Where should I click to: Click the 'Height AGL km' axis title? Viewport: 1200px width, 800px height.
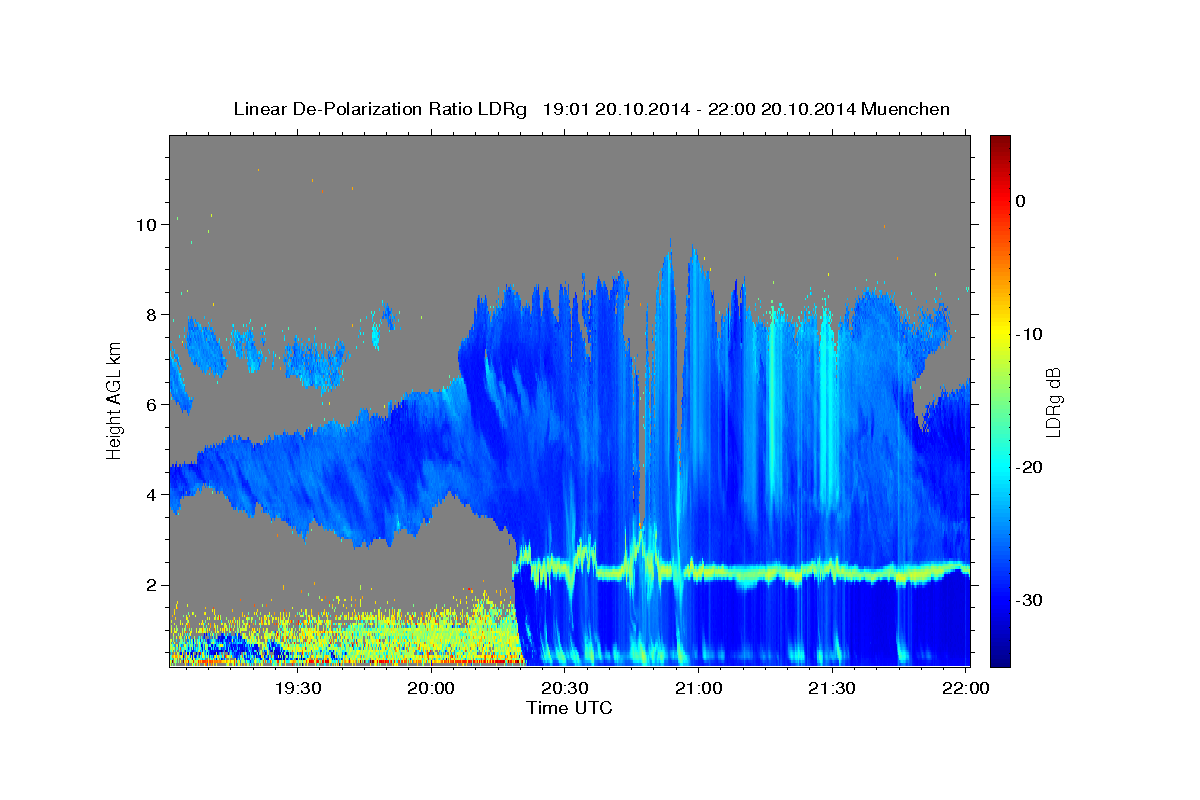point(114,400)
